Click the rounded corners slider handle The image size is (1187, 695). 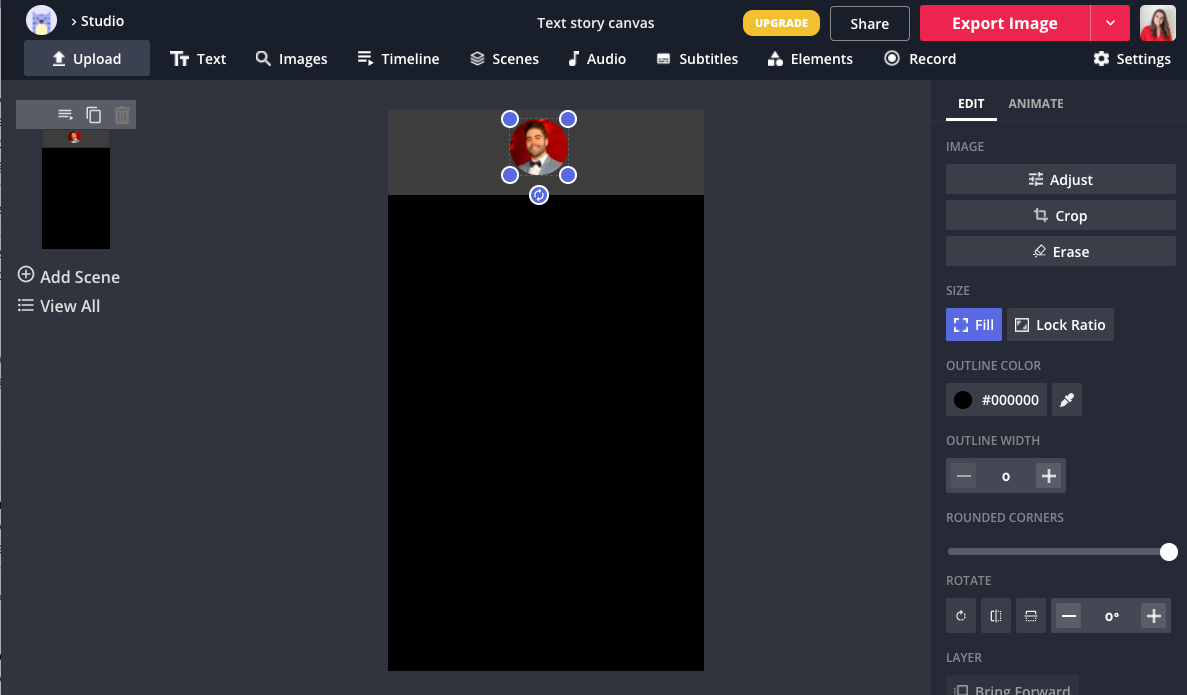1168,552
